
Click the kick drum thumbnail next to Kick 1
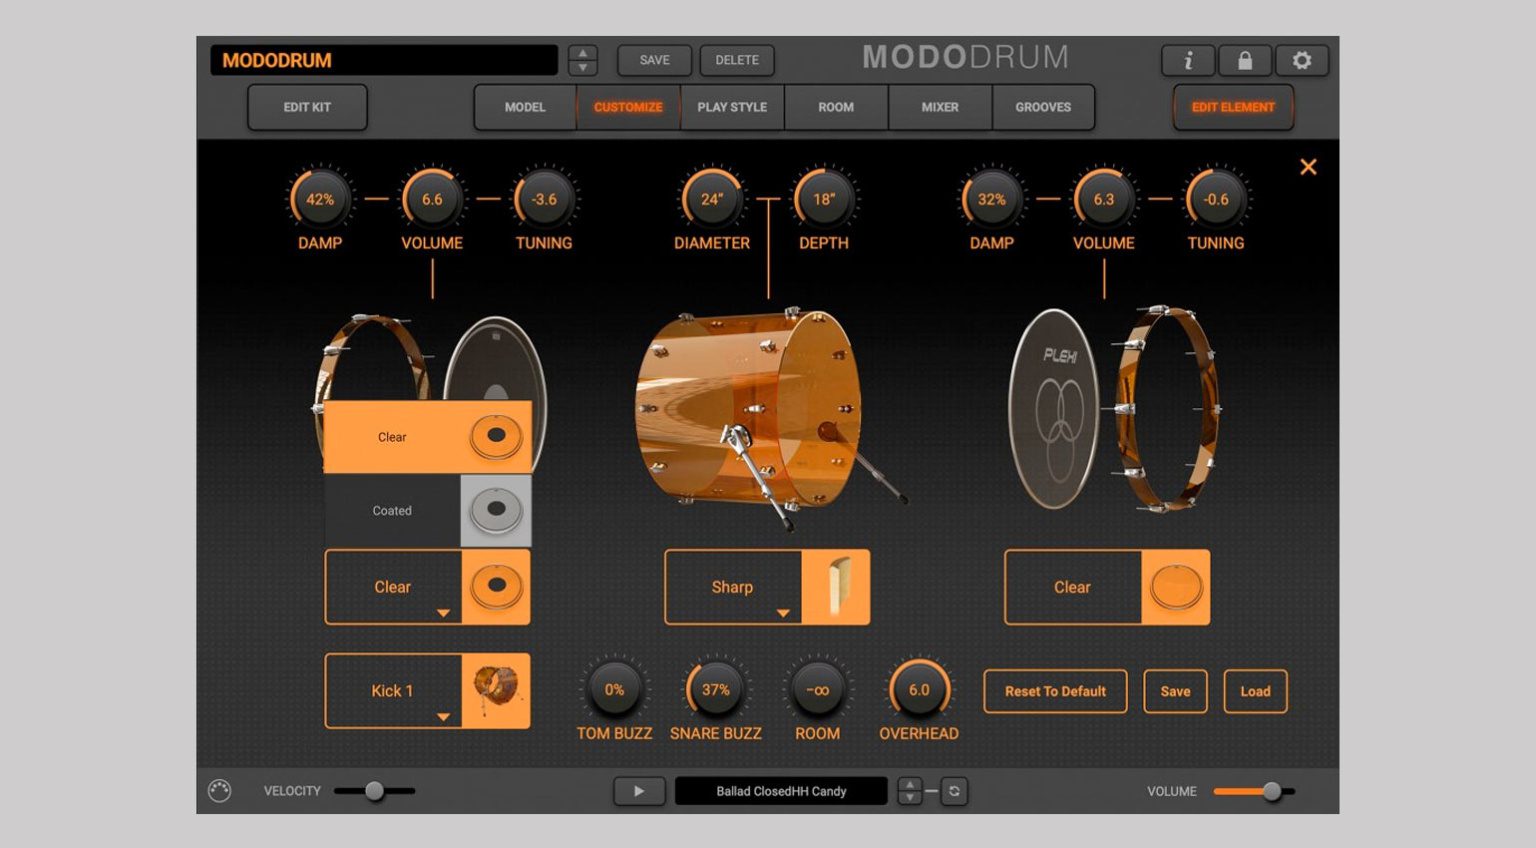coord(497,690)
